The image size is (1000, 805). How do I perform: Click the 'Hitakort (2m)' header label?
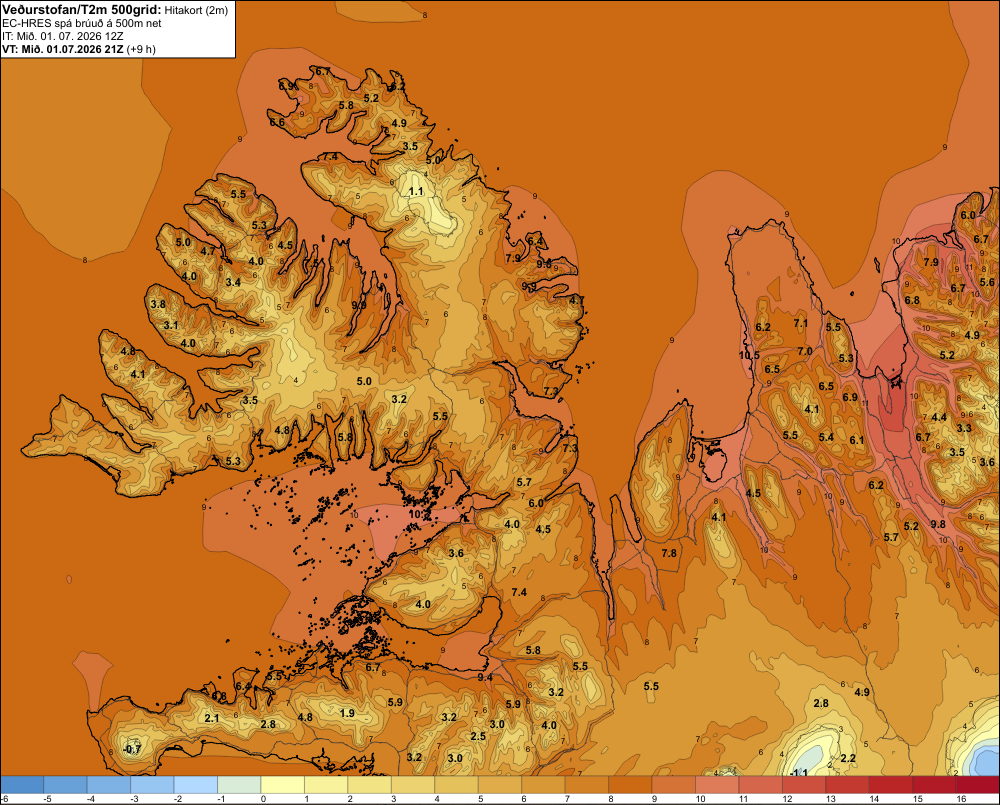(x=196, y=10)
